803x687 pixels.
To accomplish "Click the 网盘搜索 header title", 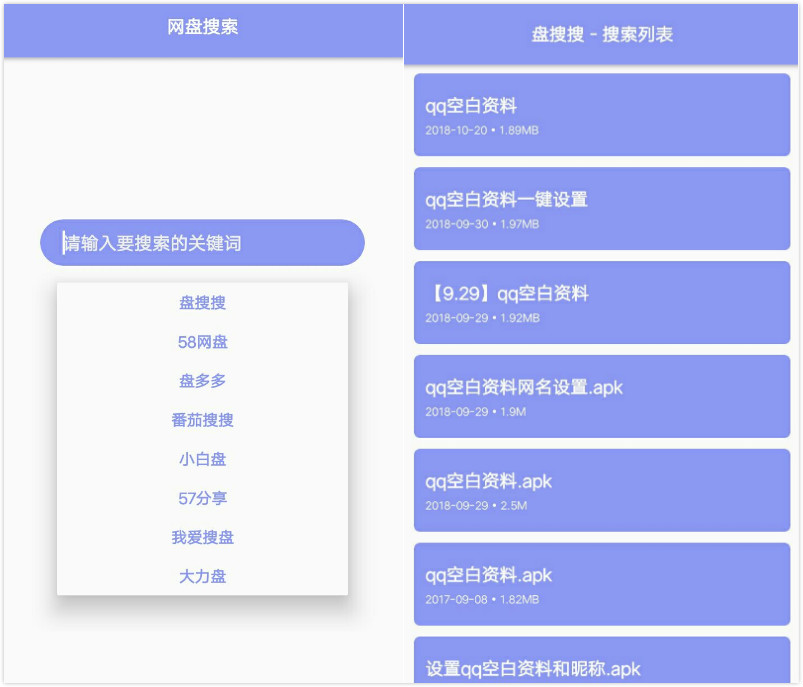I will coord(202,27).
